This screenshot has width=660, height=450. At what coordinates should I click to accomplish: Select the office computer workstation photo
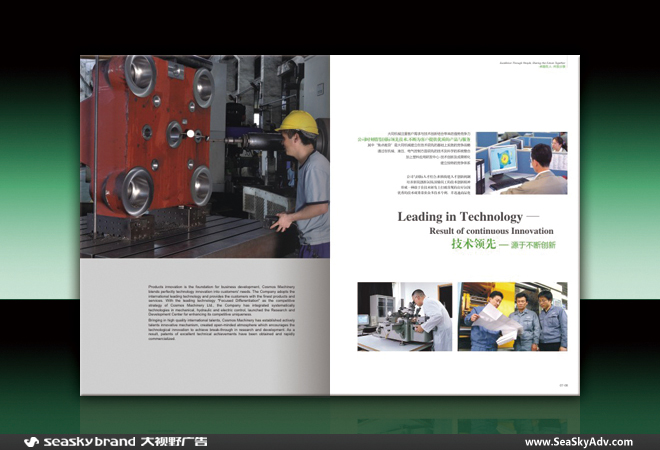coord(521,162)
